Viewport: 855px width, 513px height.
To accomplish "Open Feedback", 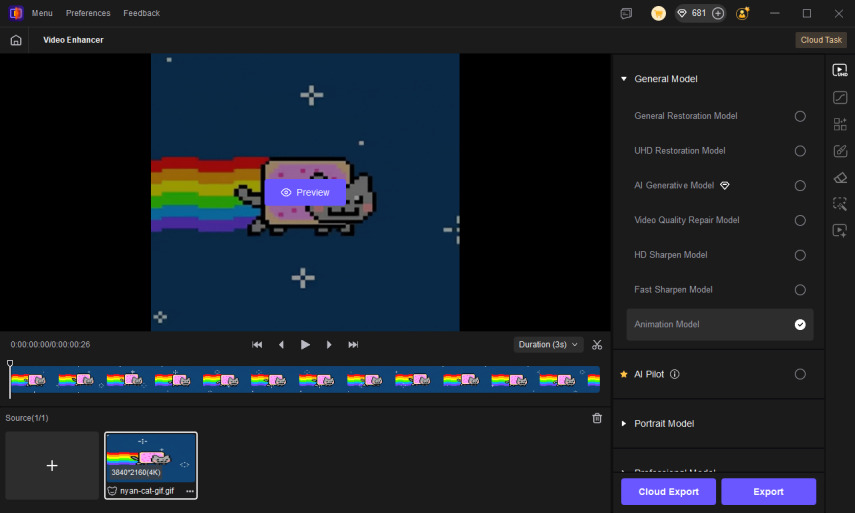I will pyautogui.click(x=141, y=13).
